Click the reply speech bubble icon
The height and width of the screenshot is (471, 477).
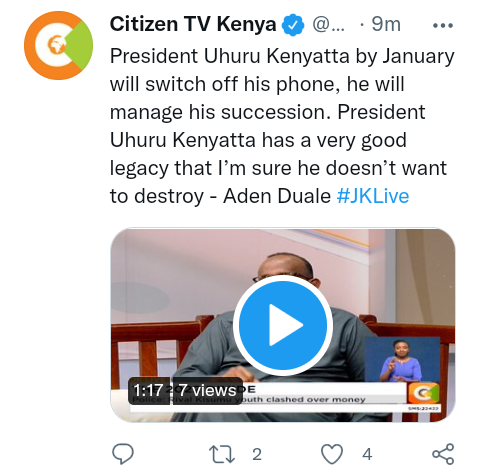click(123, 454)
